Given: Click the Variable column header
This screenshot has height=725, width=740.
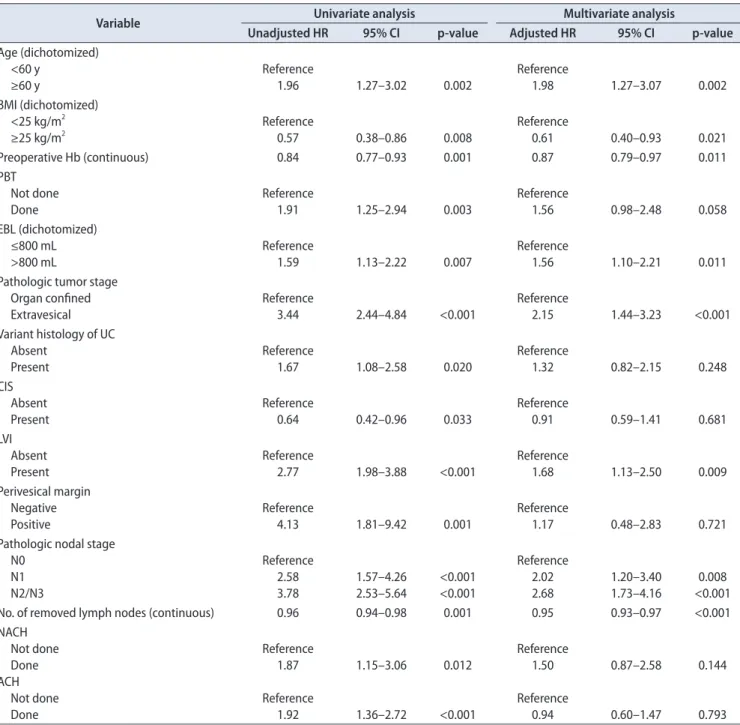Looking at the screenshot, I should 118,23.
